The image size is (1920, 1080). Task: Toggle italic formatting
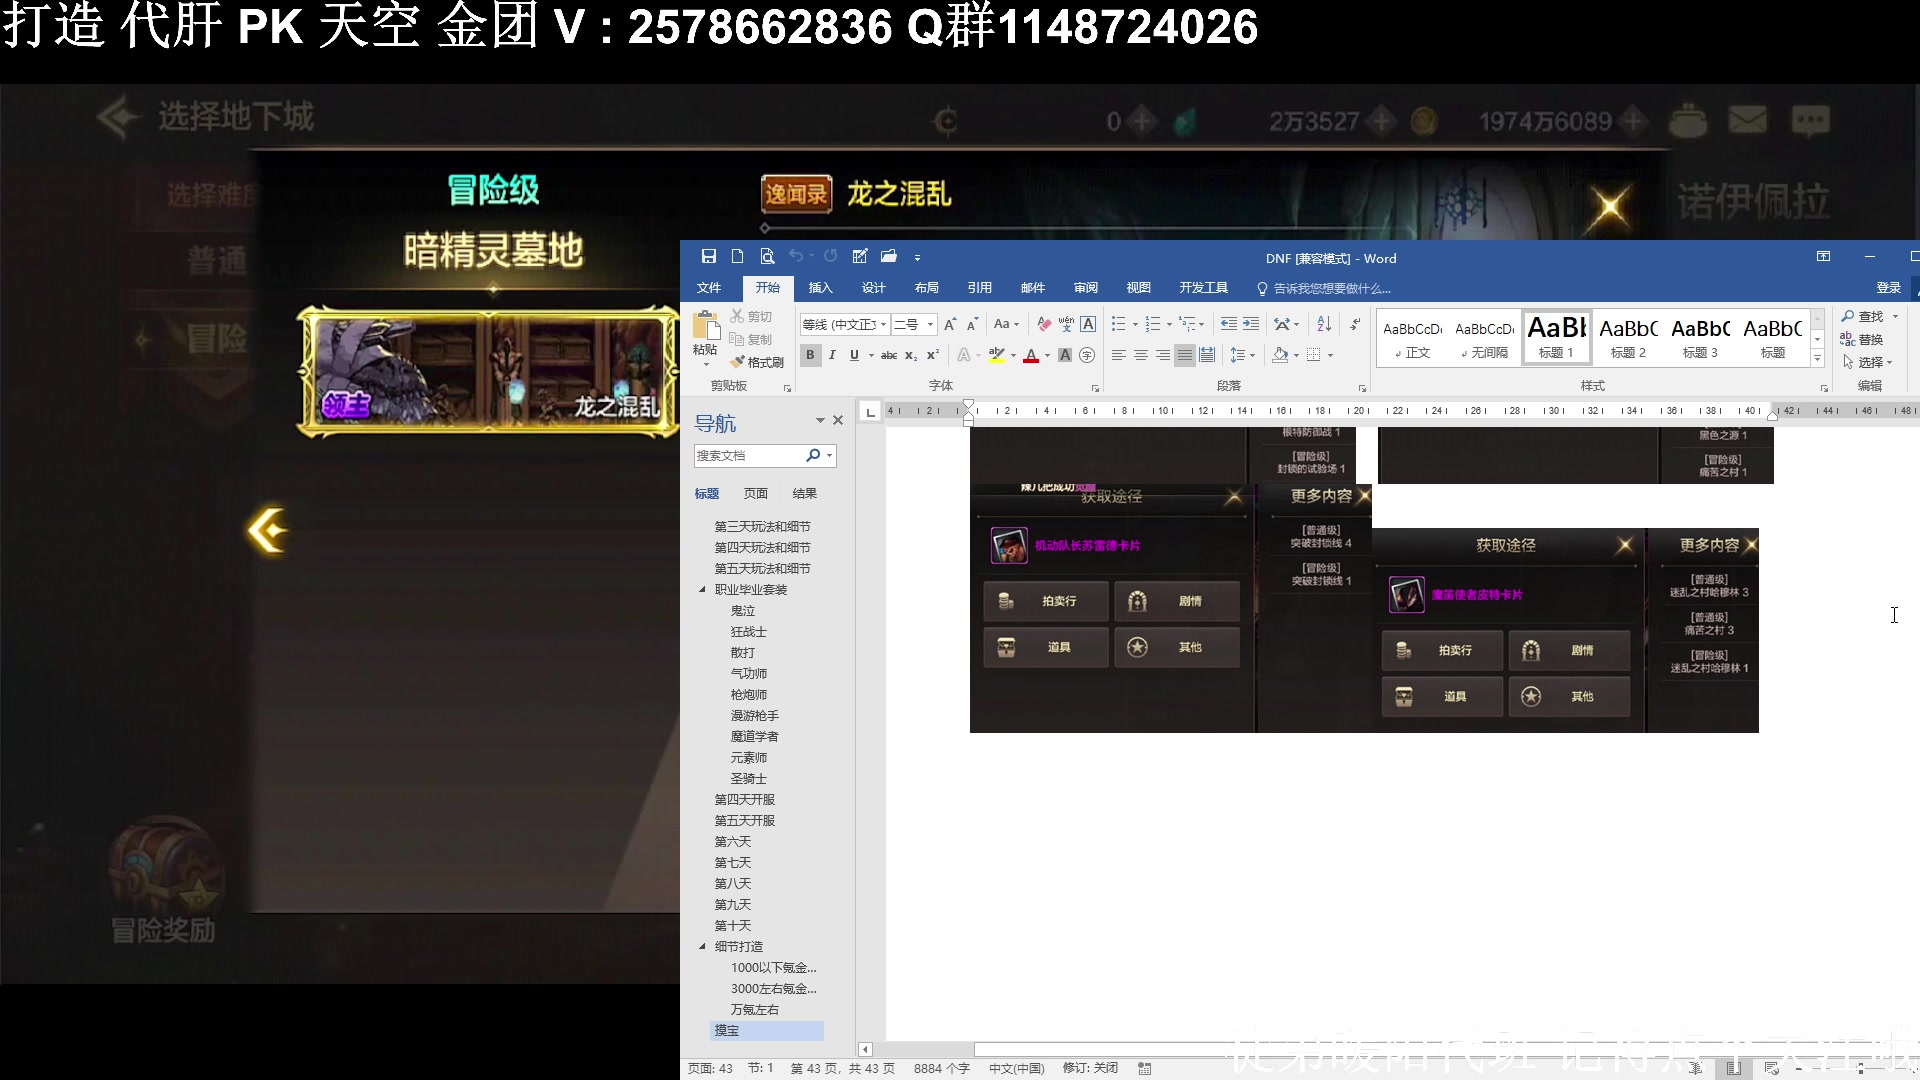(832, 355)
